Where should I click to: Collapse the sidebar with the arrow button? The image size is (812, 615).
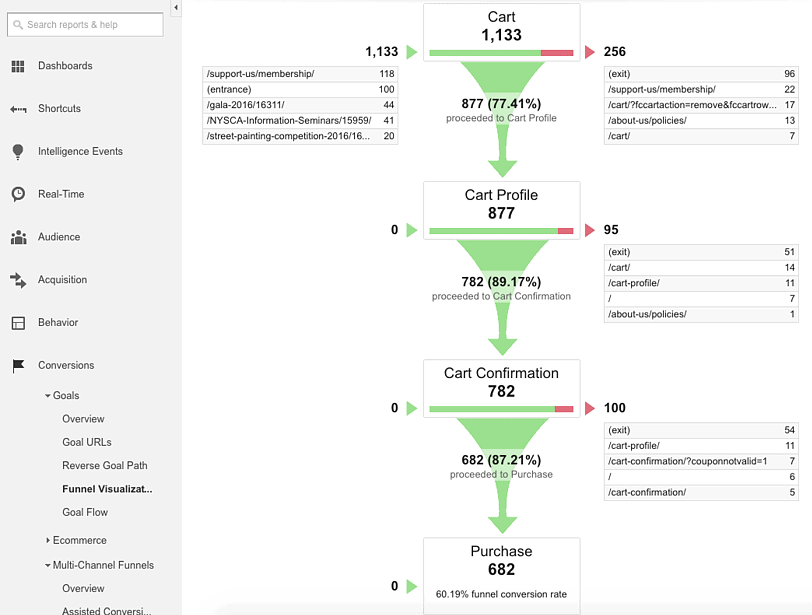pyautogui.click(x=176, y=8)
